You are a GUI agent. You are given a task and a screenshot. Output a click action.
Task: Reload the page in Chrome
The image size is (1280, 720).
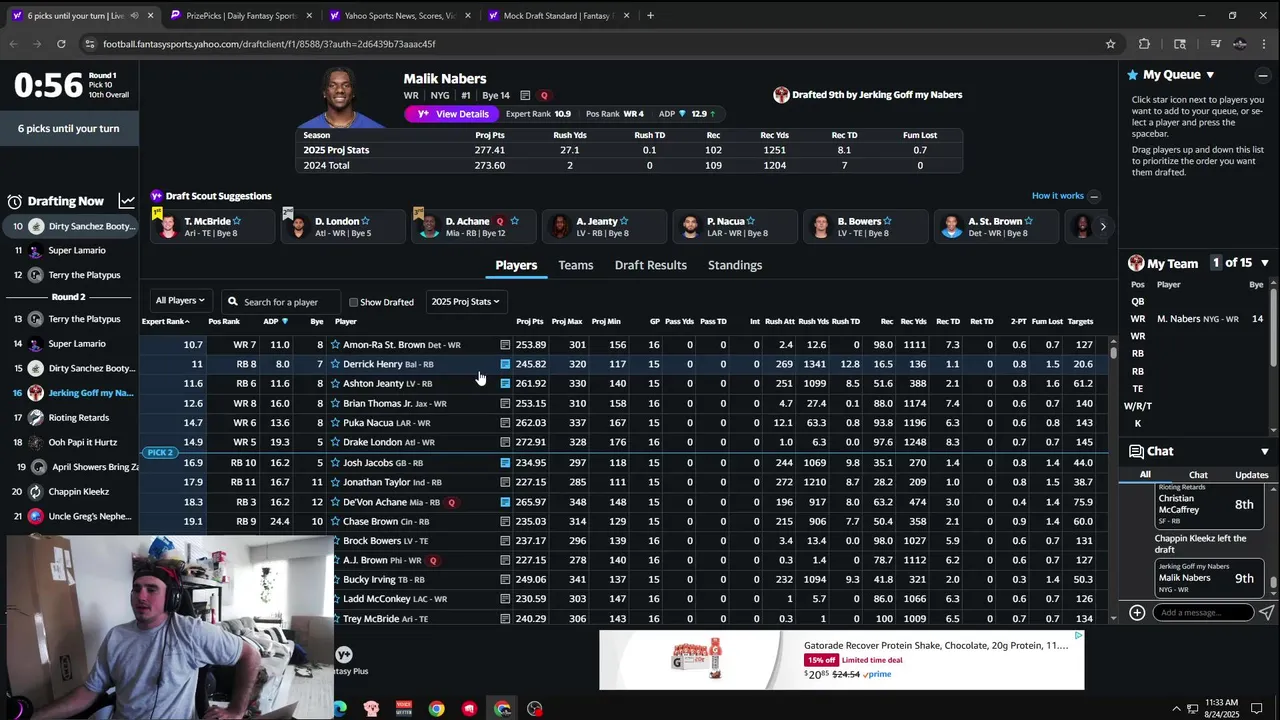[61, 44]
